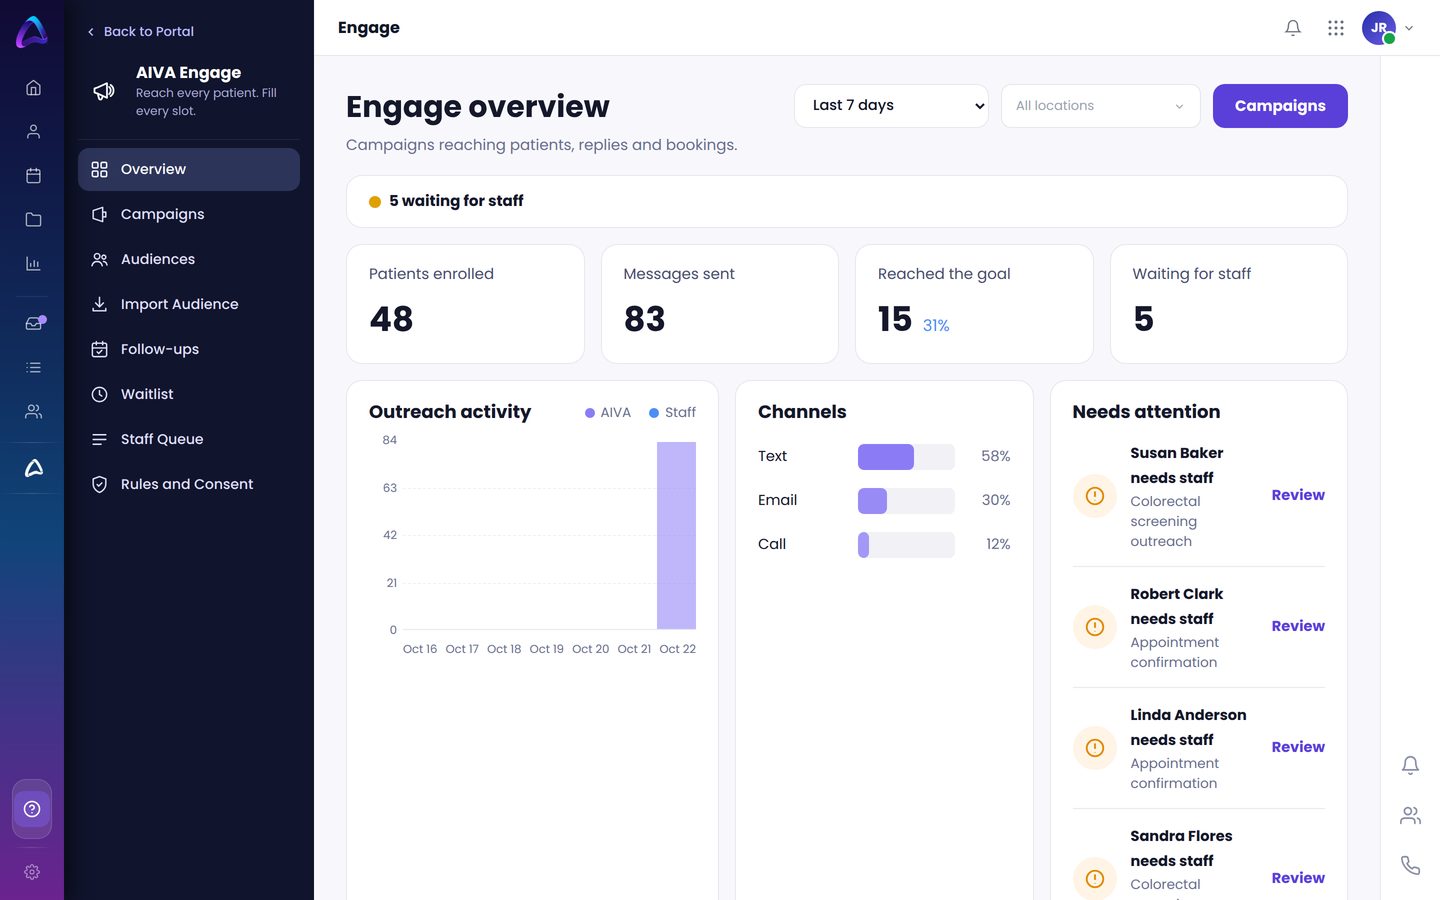The image size is (1440, 900).
Task: Open the JR user avatar menu
Action: 1379,28
